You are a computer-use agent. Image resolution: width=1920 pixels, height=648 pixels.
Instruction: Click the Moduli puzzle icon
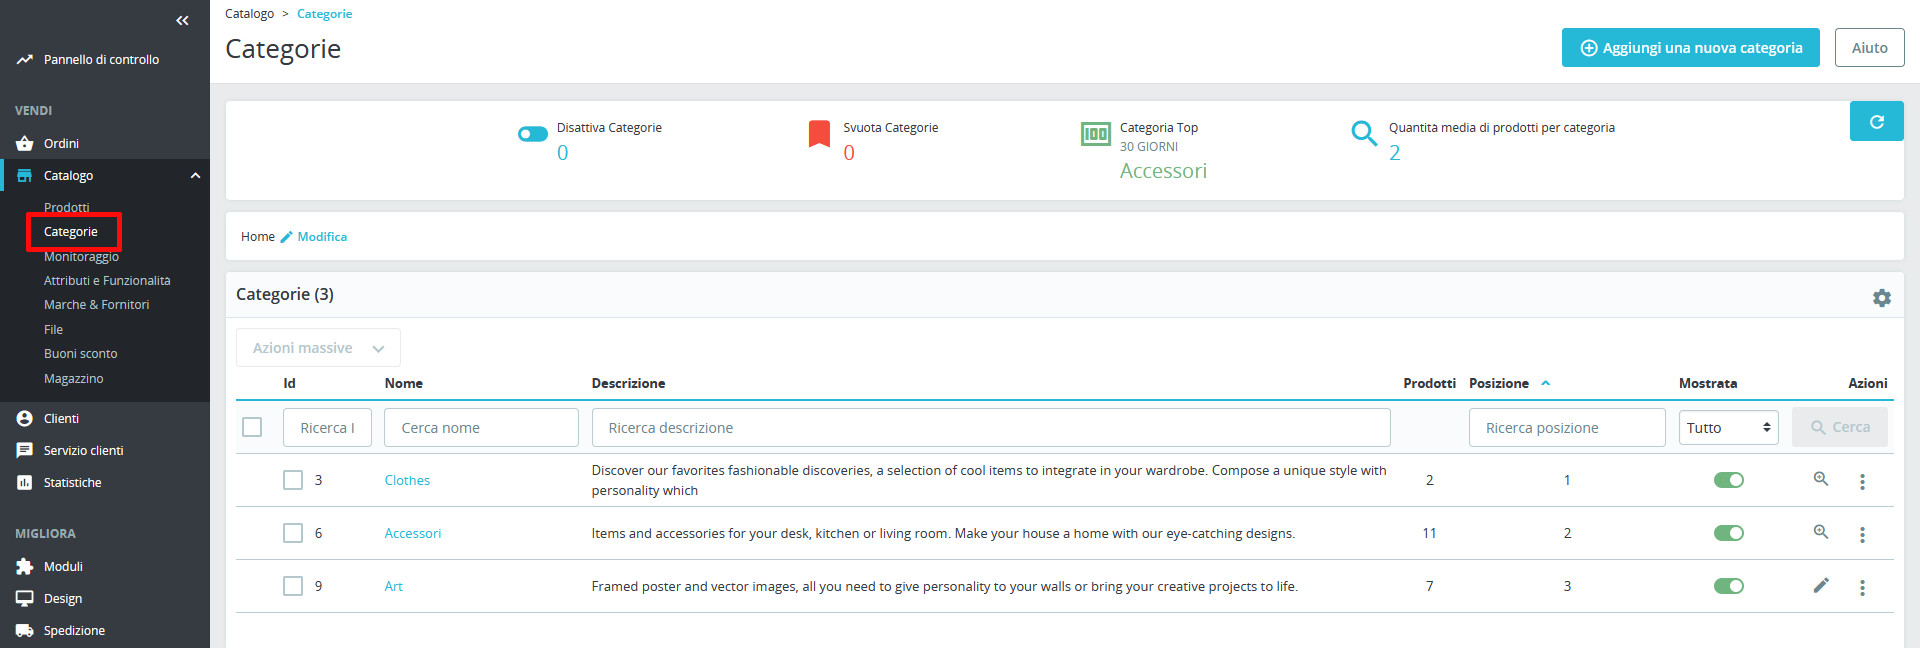click(25, 566)
